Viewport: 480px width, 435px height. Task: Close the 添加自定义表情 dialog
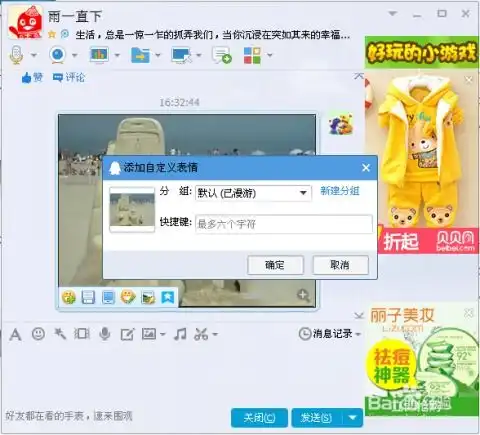366,168
